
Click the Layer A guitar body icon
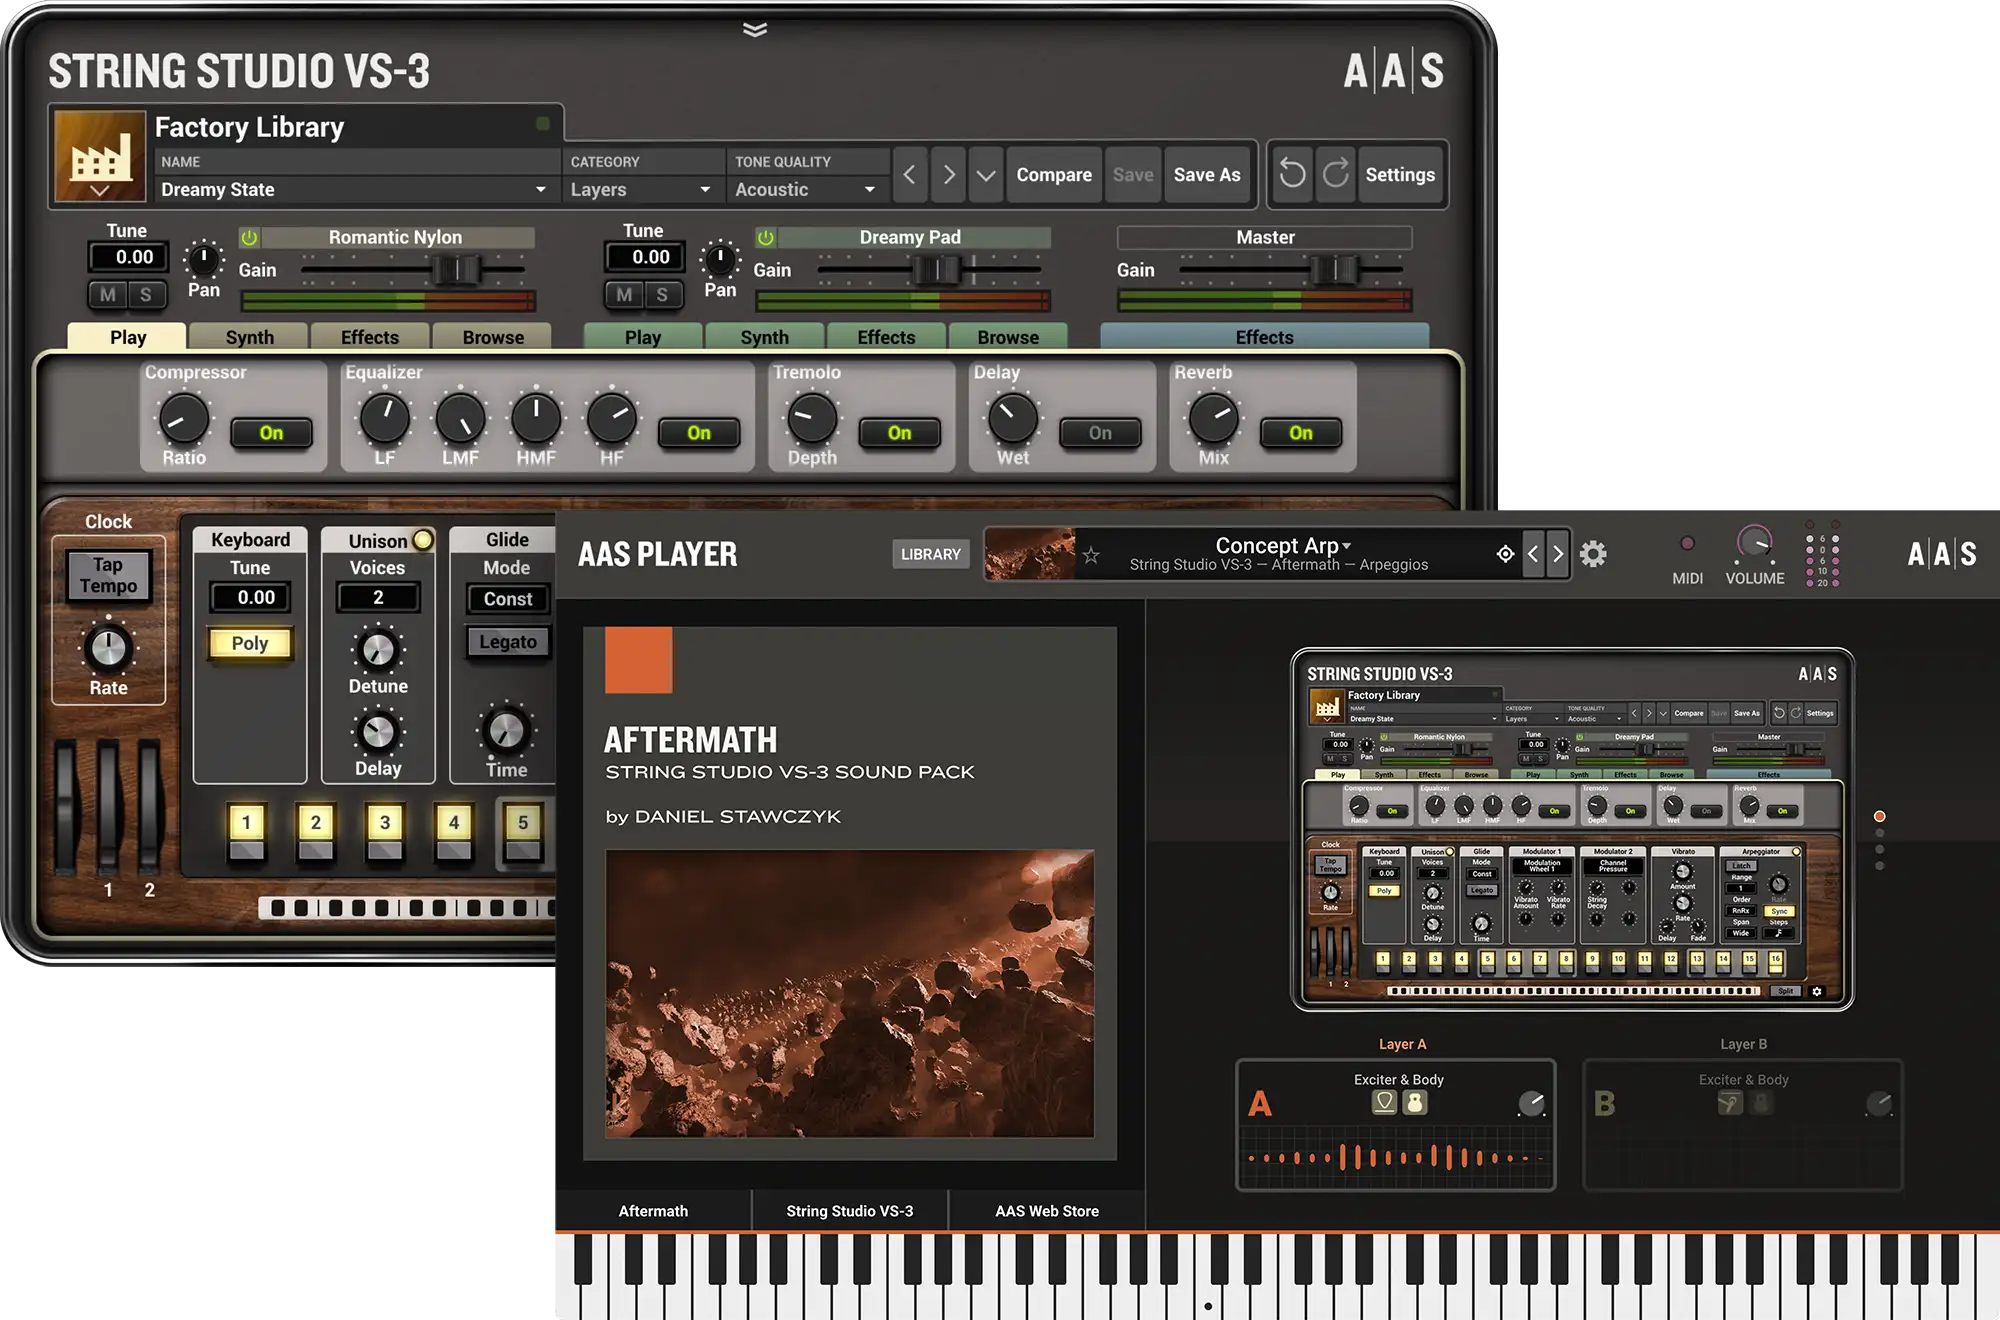pos(1415,1102)
